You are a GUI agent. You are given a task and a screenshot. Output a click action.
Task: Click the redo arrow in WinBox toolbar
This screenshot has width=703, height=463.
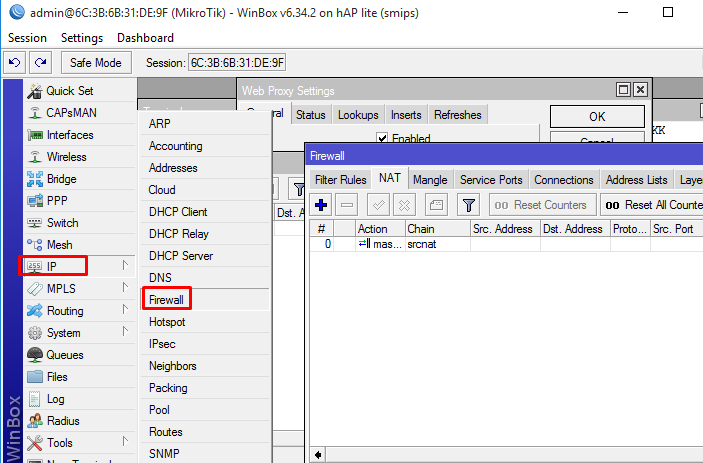click(x=40, y=63)
